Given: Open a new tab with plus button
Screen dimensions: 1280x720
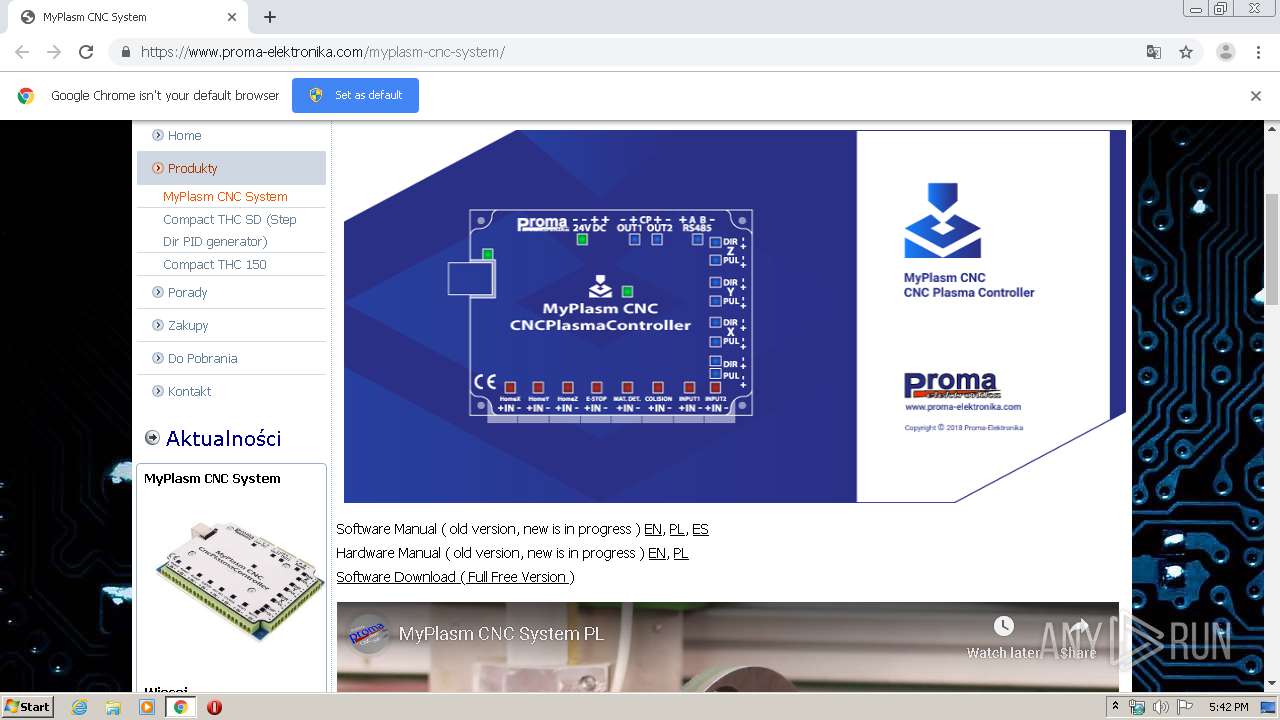Looking at the screenshot, I should coord(270,17).
